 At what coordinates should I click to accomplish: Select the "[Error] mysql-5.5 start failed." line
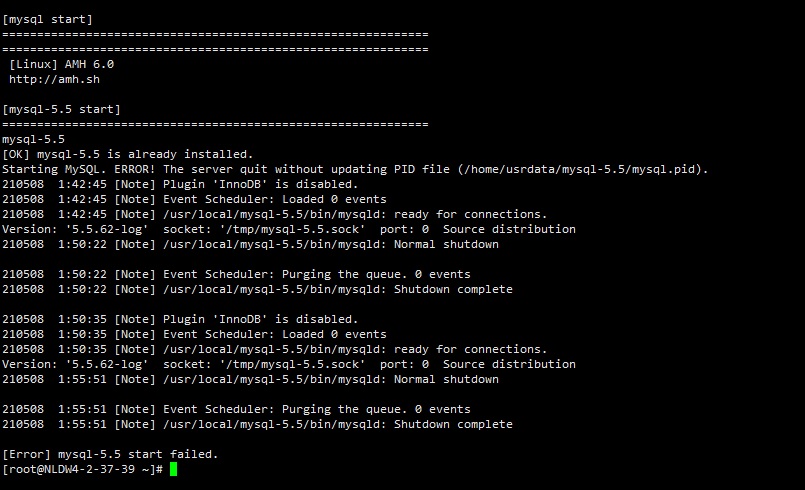(110, 454)
